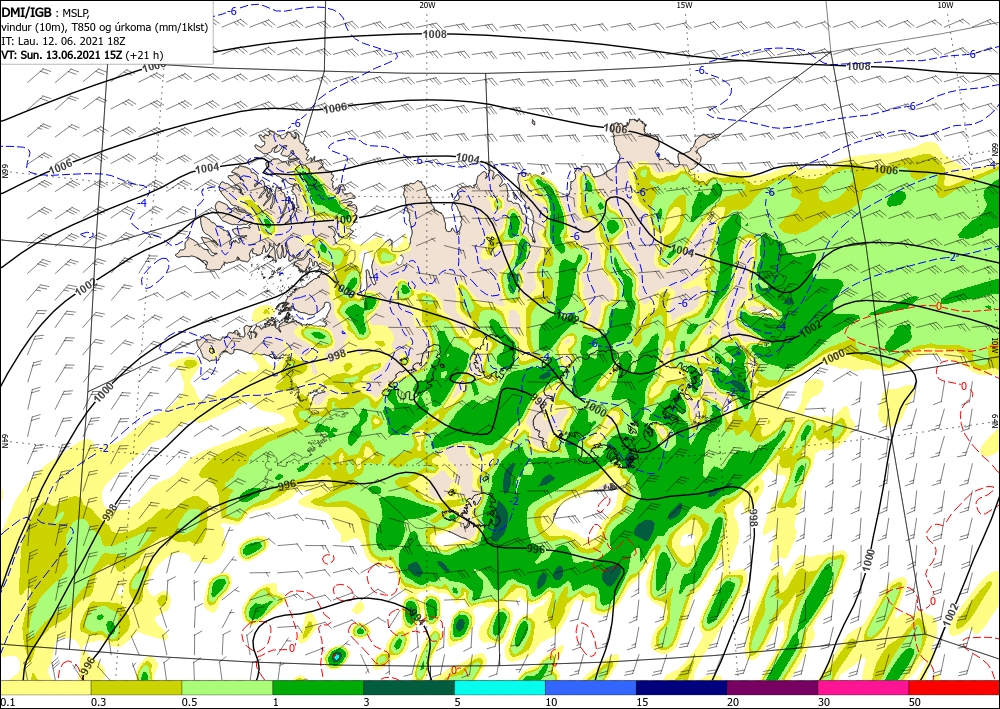Click legend value '0.1'
Viewport: 1000px width, 709px height.
click(8, 702)
